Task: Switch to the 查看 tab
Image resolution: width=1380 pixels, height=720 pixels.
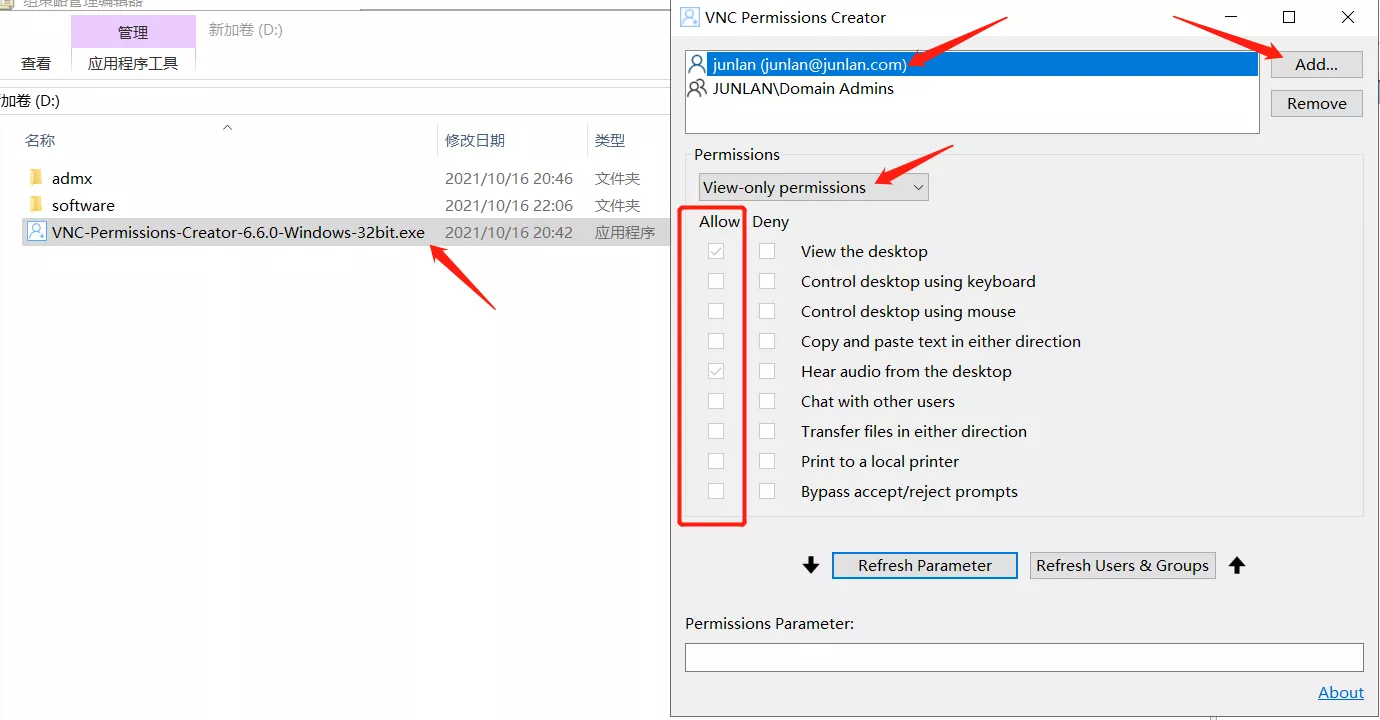Action: click(36, 63)
